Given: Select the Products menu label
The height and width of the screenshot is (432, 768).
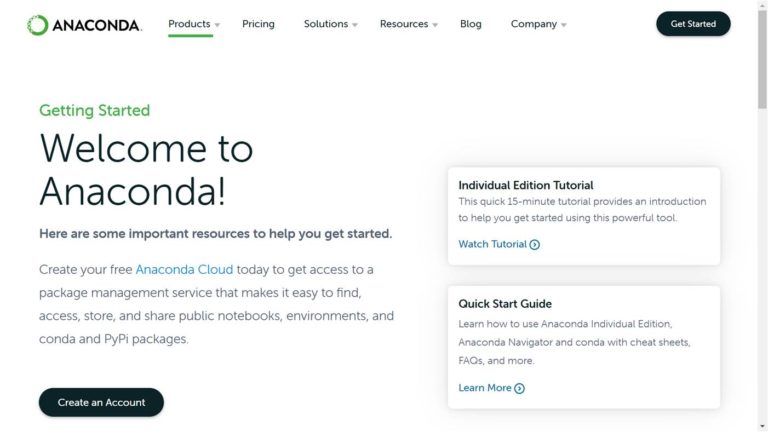Looking at the screenshot, I should (x=189, y=24).
